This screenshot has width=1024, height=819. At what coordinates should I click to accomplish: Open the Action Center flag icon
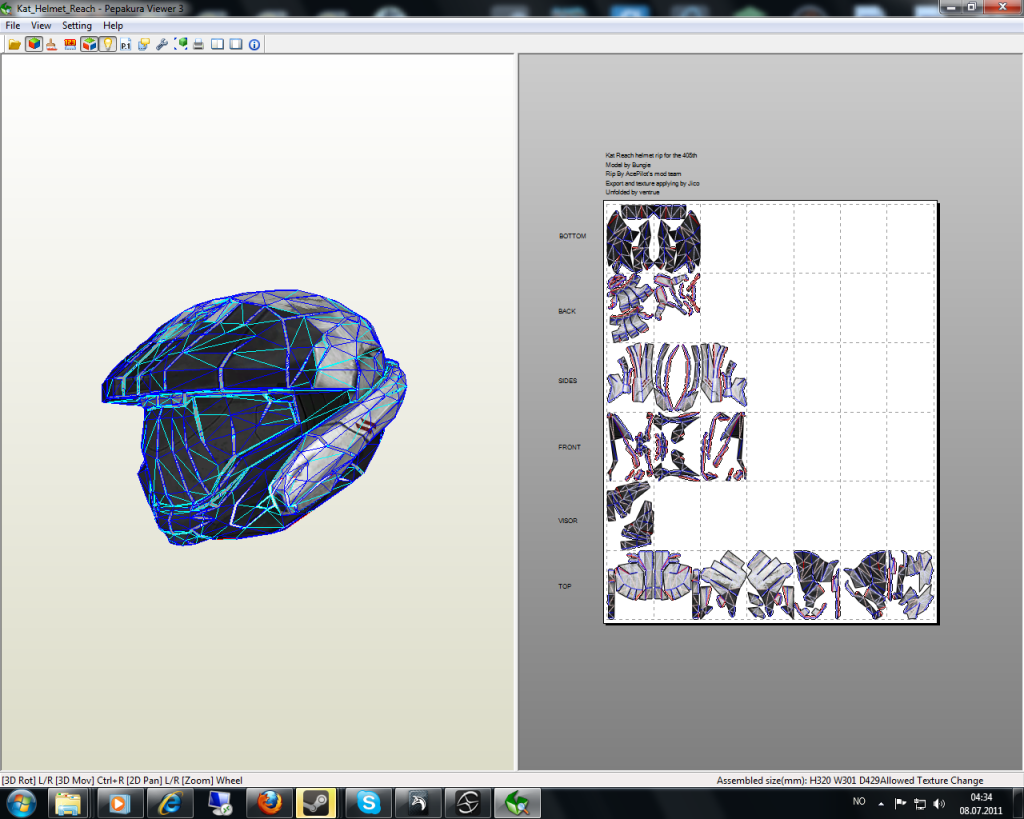tap(900, 803)
